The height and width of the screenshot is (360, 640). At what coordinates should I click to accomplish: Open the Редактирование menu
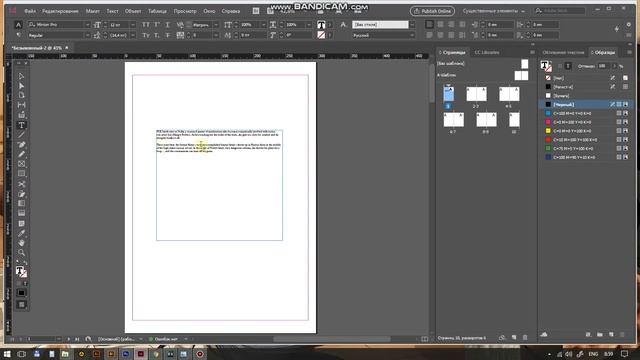[x=60, y=11]
